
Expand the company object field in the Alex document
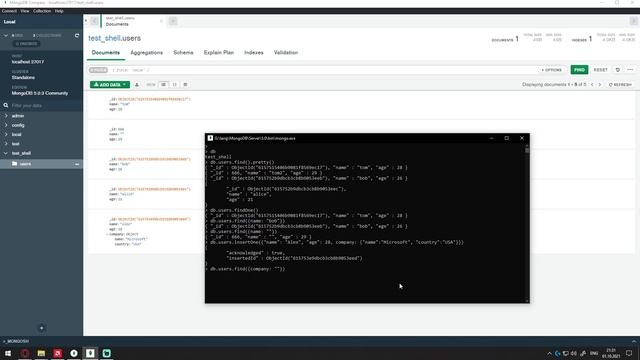pos(107,234)
